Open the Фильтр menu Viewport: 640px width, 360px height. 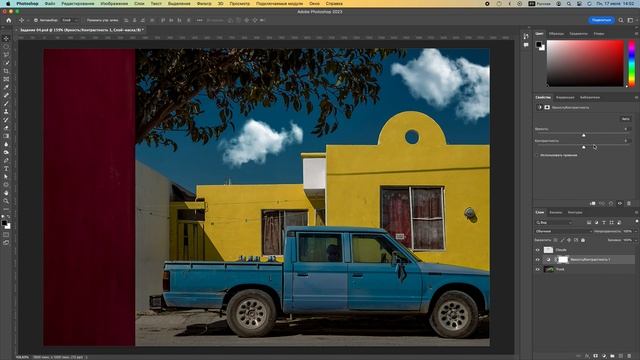[x=204, y=3]
